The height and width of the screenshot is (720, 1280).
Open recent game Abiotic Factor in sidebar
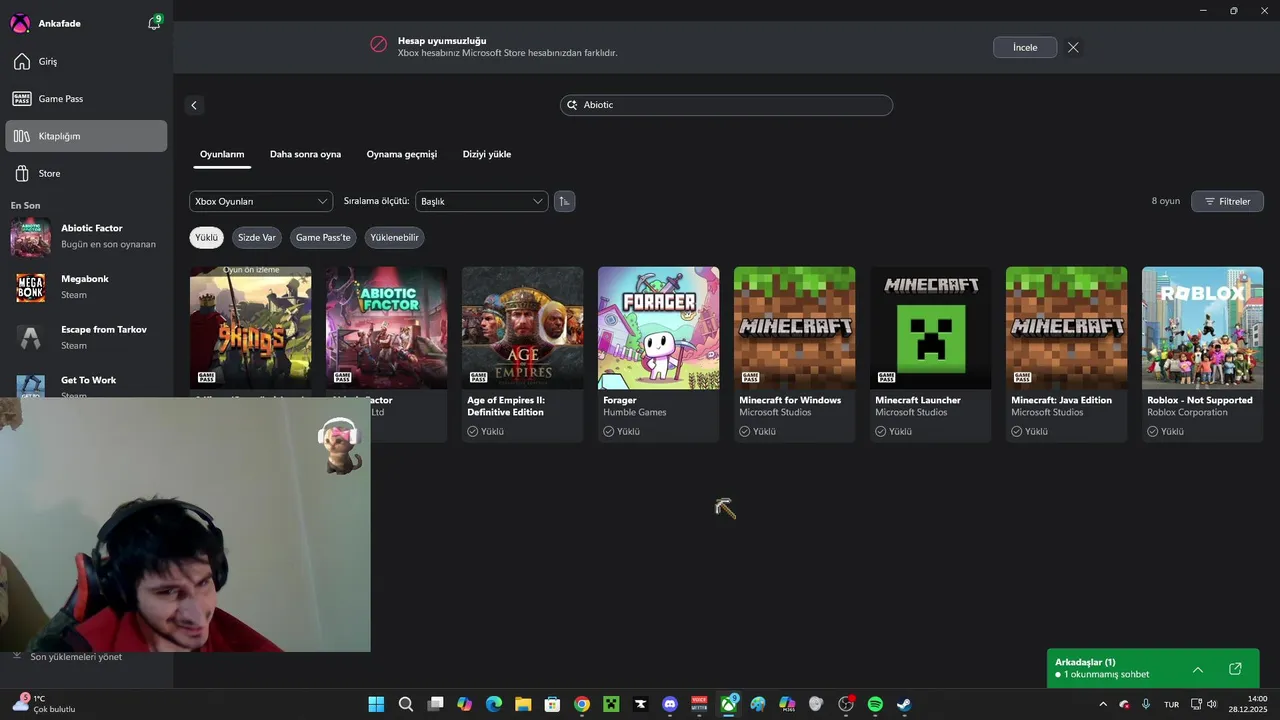[86, 236]
